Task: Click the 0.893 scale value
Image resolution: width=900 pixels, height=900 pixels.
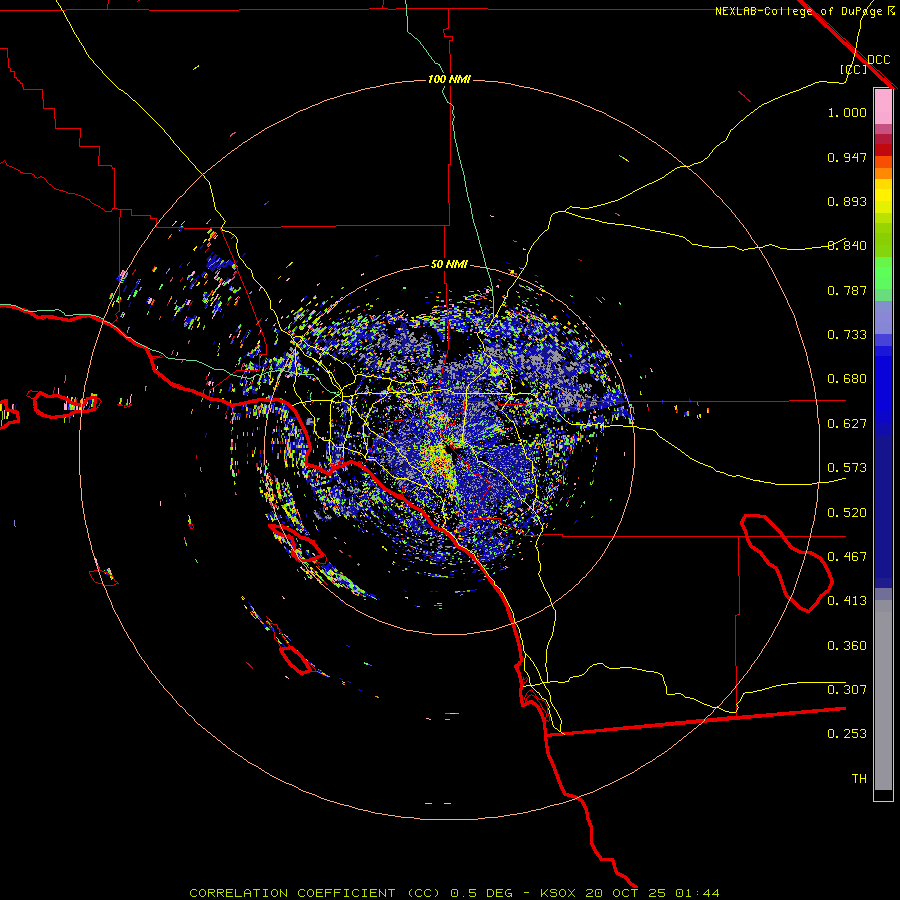Action: (x=847, y=201)
